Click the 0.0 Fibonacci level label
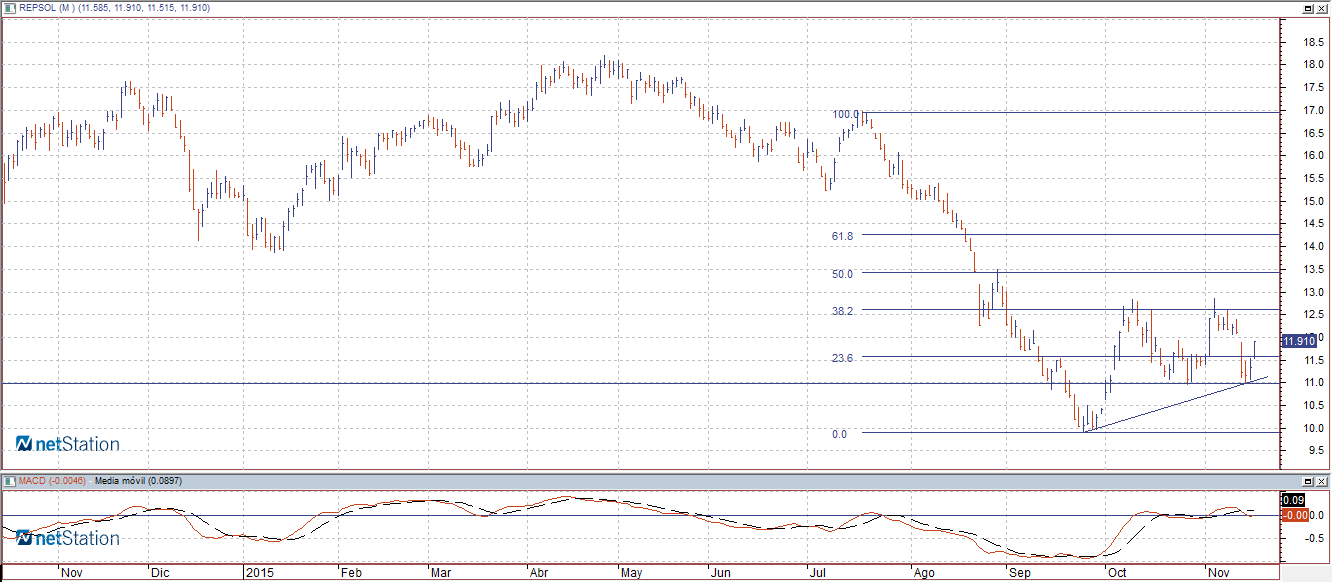This screenshot has width=1332, height=582. tap(839, 434)
